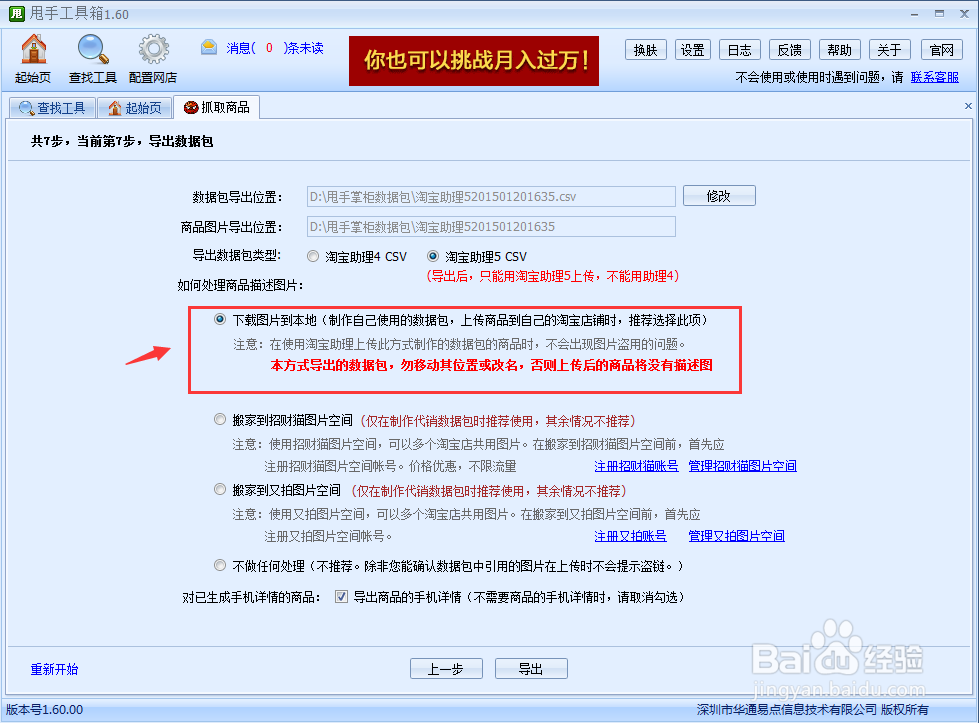This screenshot has width=979, height=723.
Task: Click the 上一步 button
Action: point(446,669)
